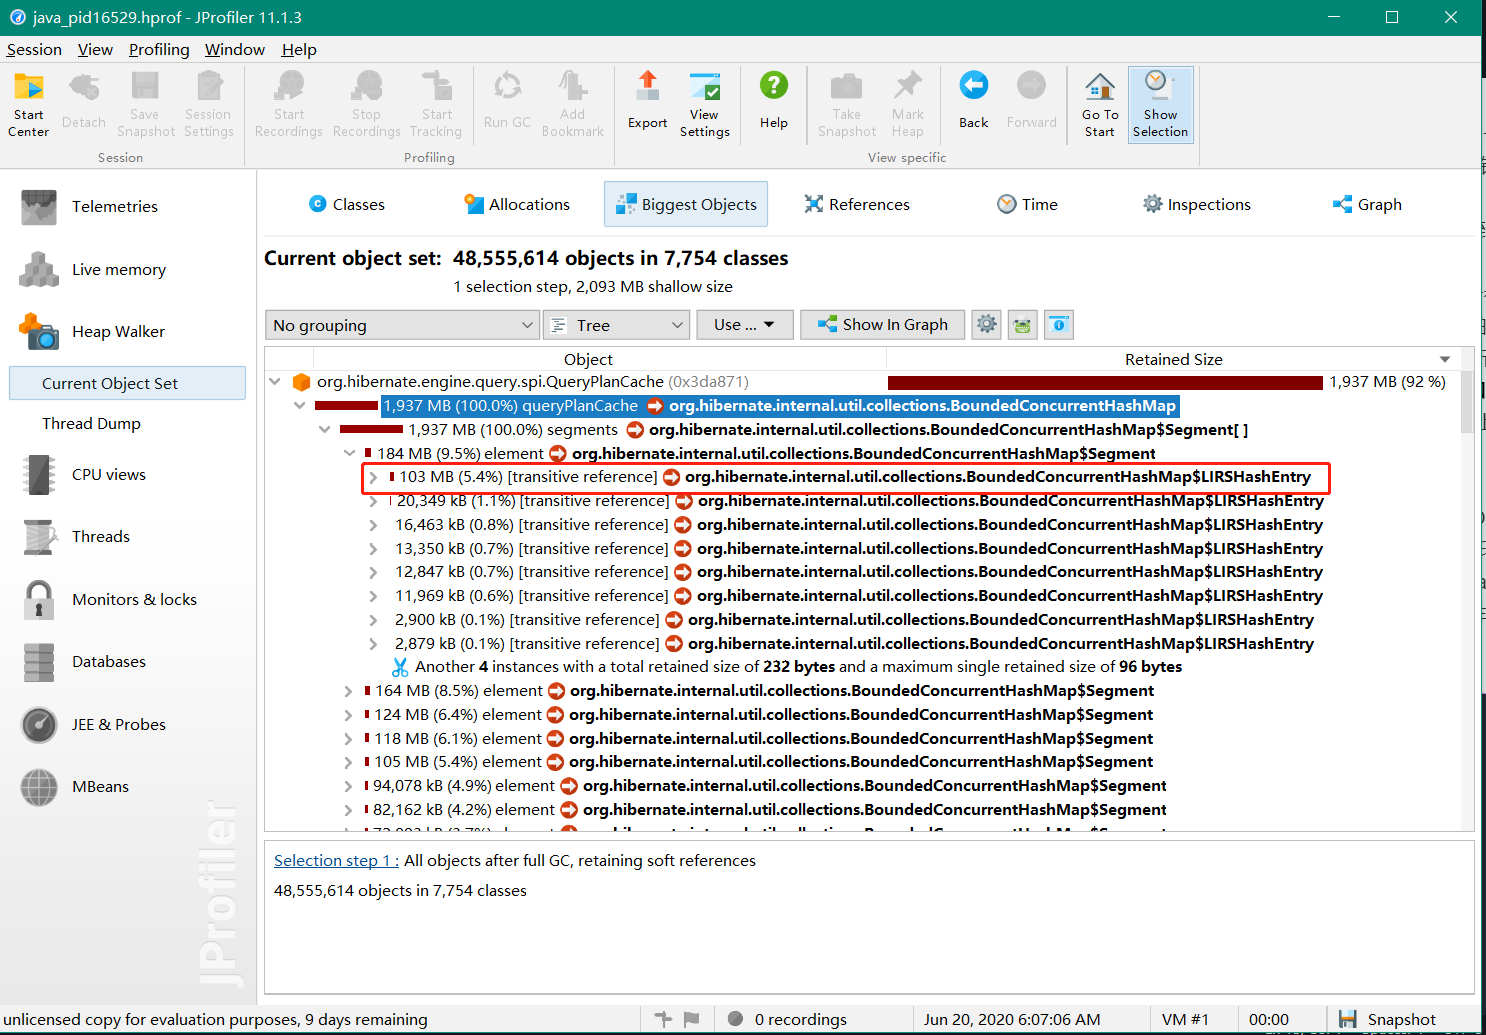Expand the 103 MB LIRSHashEntry row

point(373,477)
